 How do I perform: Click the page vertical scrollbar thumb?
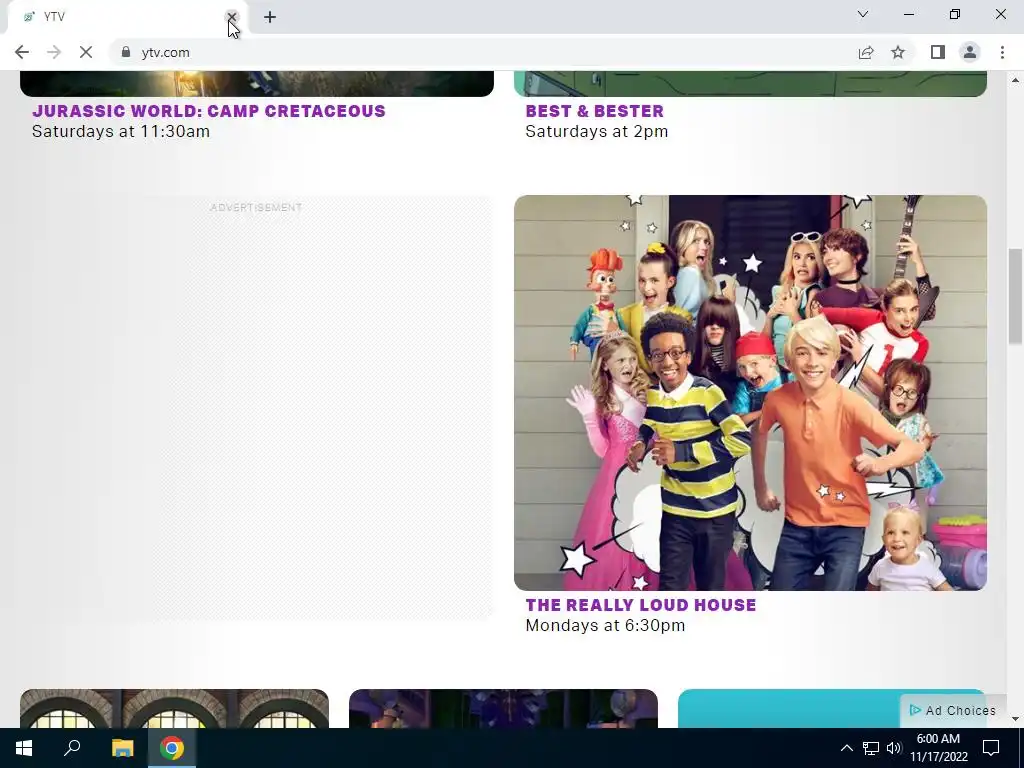1015,295
